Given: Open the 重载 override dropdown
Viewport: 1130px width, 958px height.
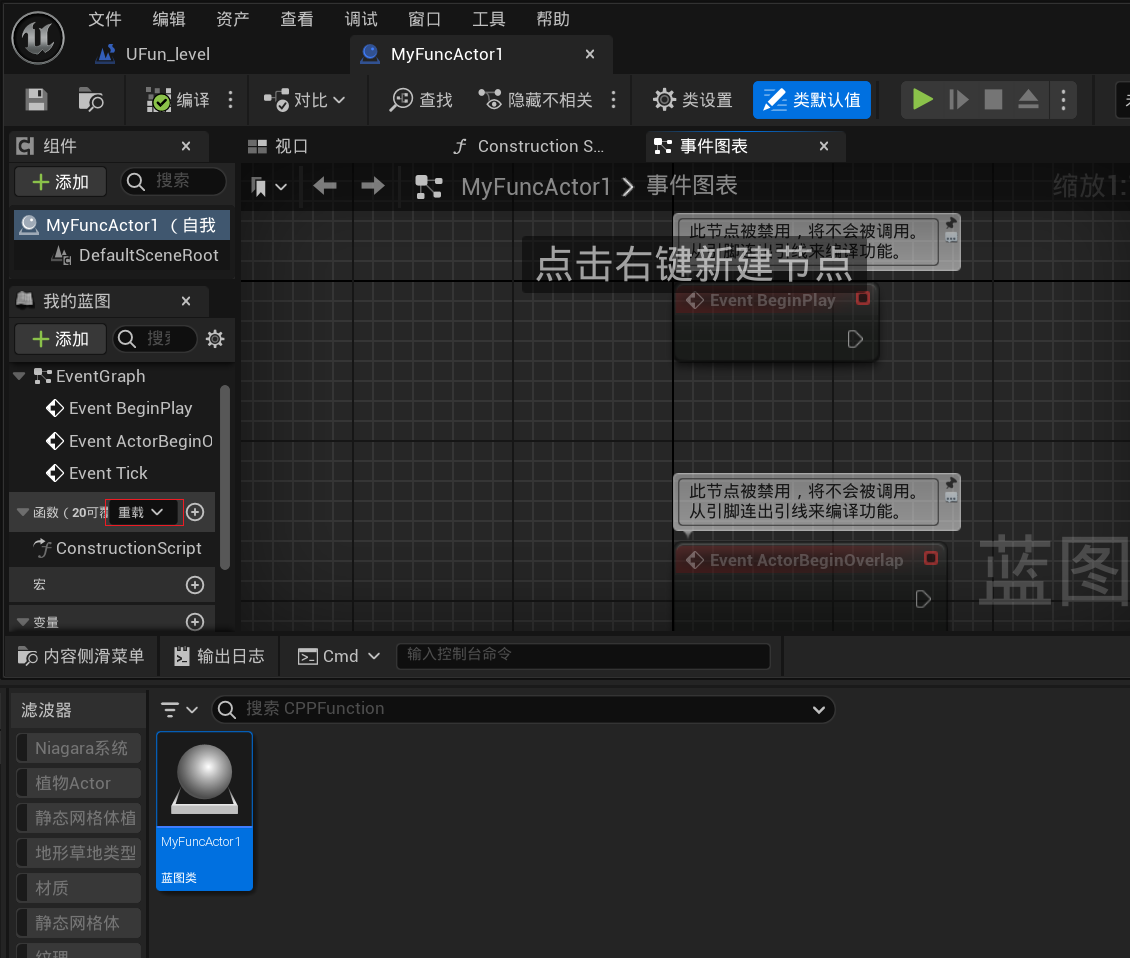Looking at the screenshot, I should point(144,512).
